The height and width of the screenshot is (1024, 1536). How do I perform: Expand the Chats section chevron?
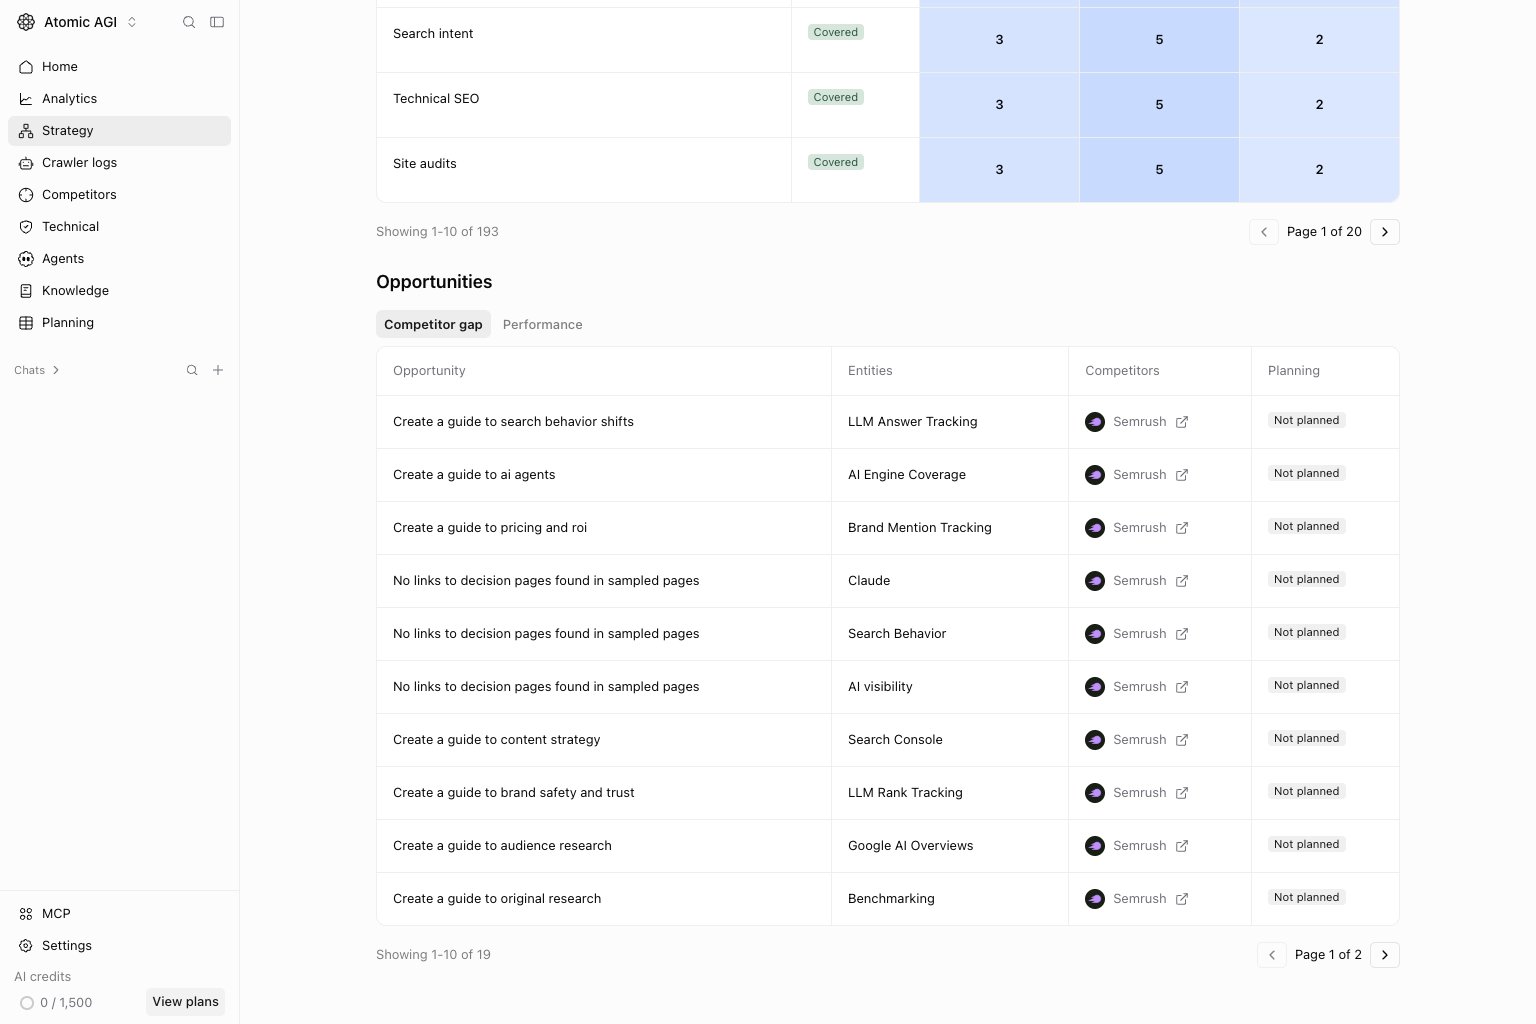point(56,370)
